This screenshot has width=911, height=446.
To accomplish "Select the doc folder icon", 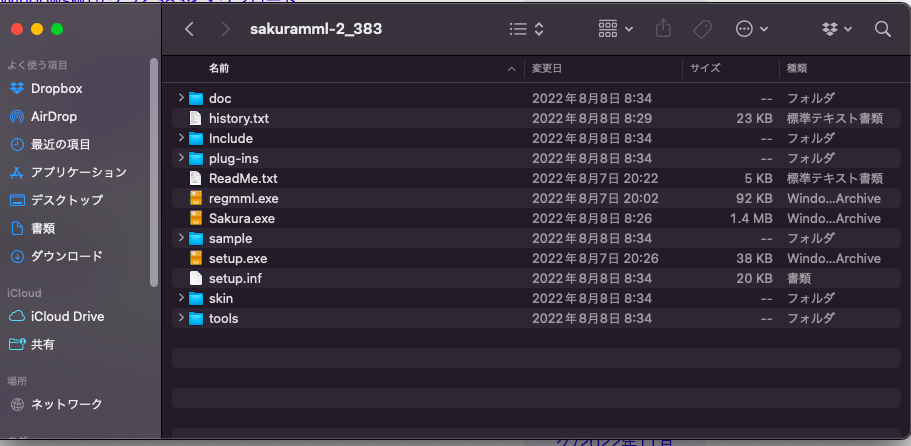I will pos(196,99).
